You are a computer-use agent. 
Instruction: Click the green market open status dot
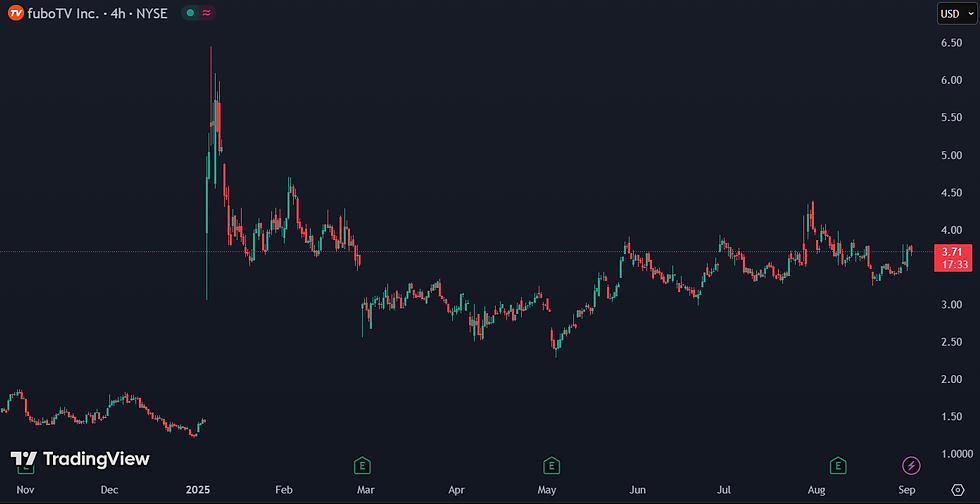click(190, 13)
